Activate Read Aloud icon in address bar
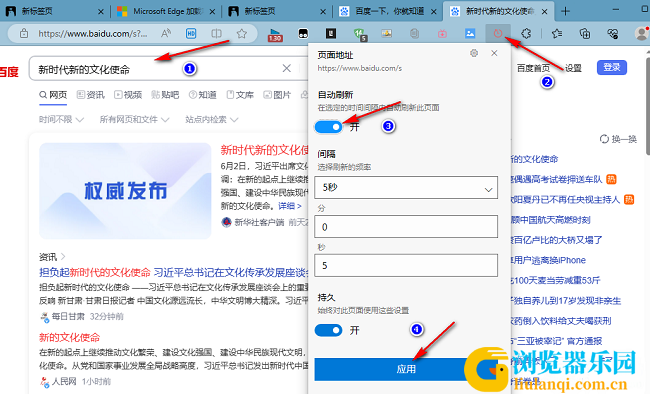This screenshot has height=394, width=650. [166, 34]
